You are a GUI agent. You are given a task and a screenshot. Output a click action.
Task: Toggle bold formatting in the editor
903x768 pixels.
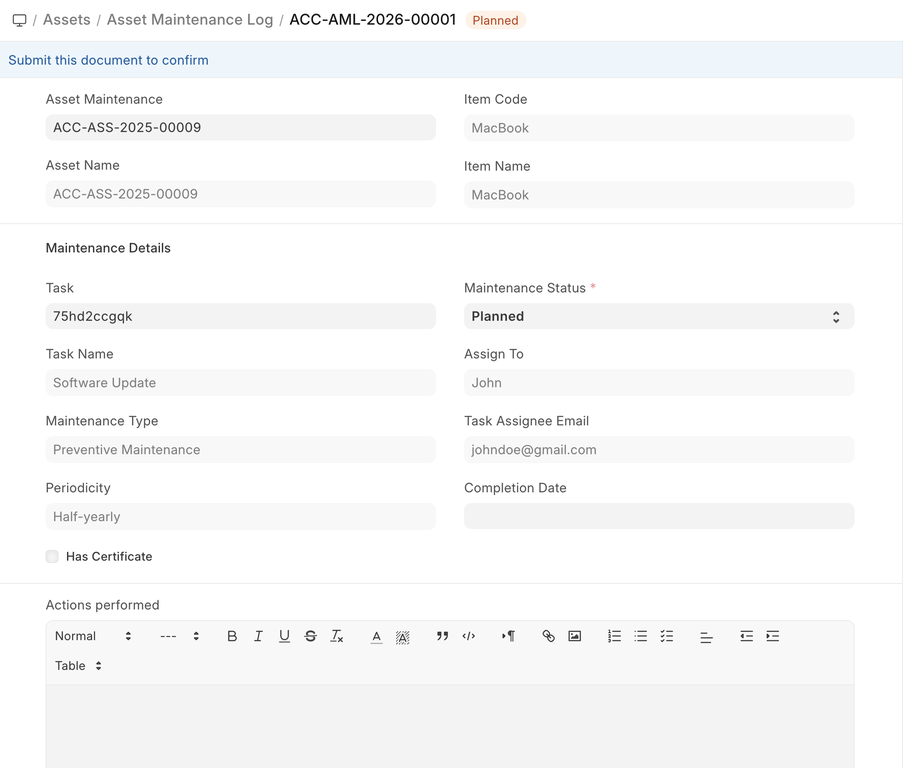232,636
